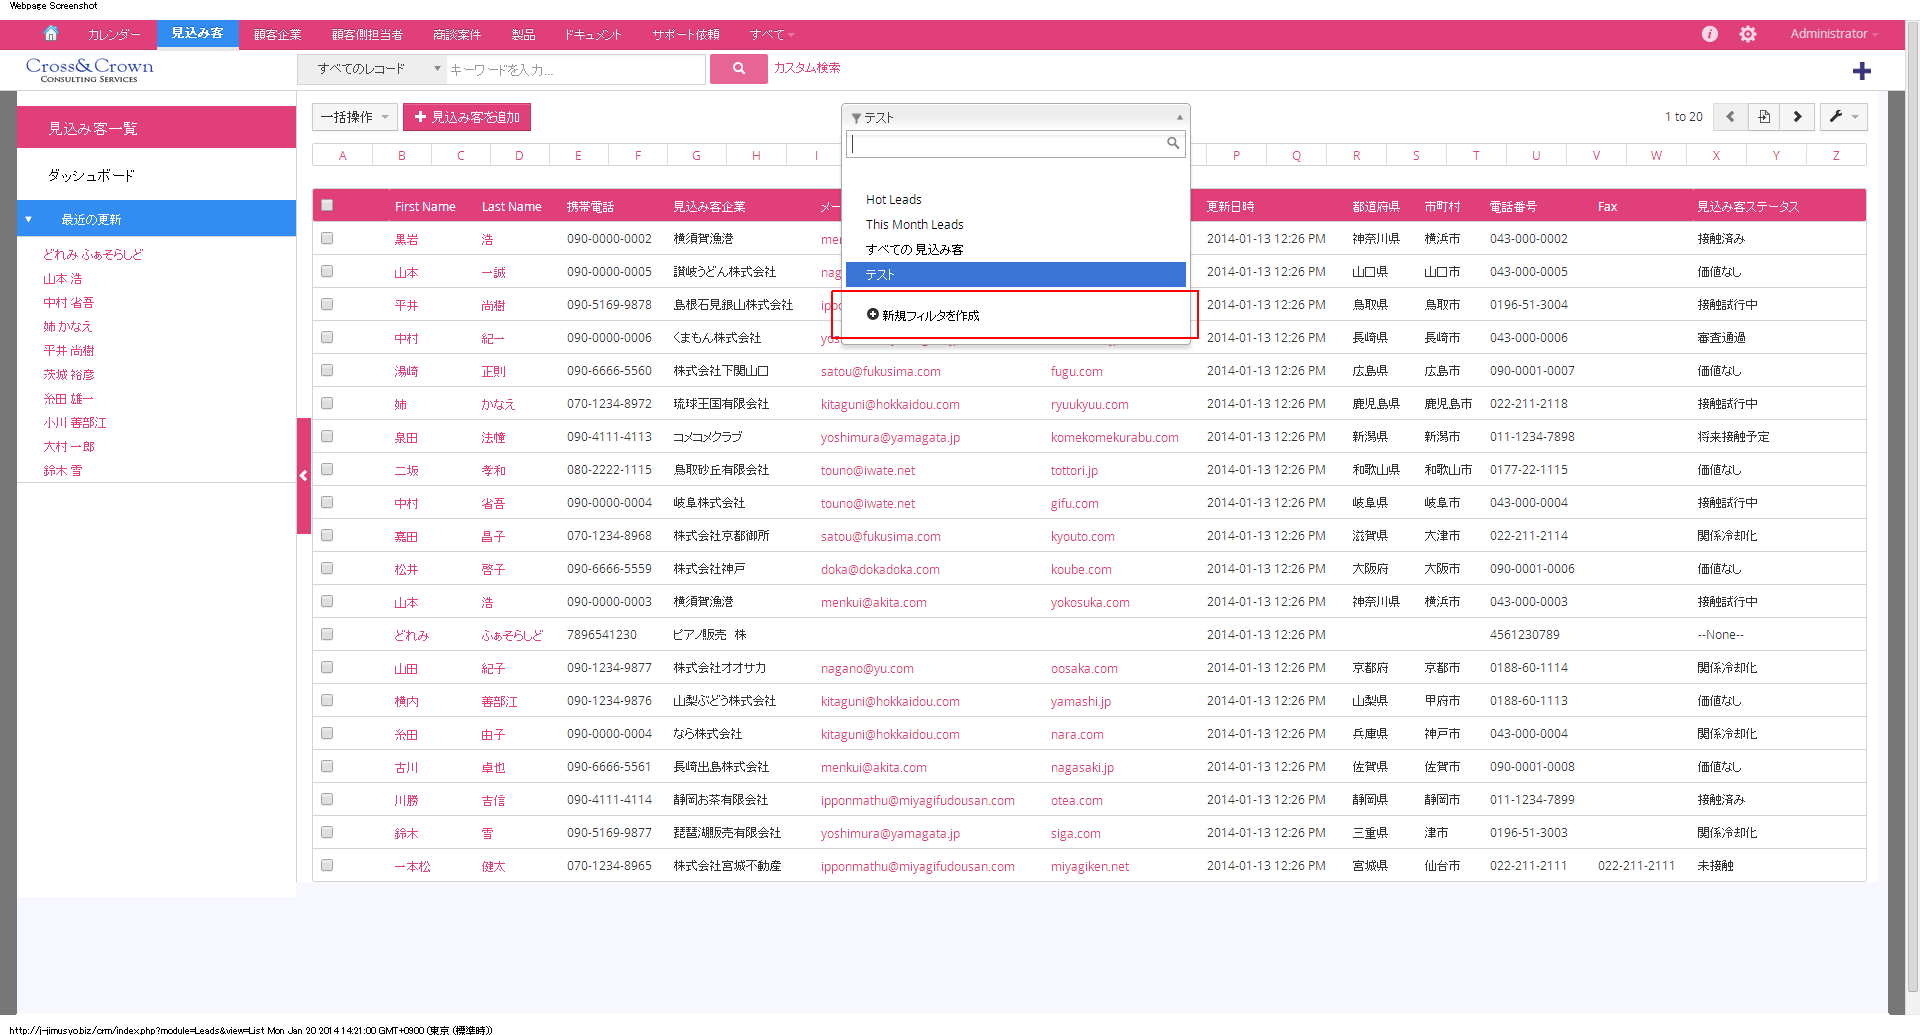Check the row checkbox for 一本松
Viewport: 1920px width, 1035px height.
327,866
